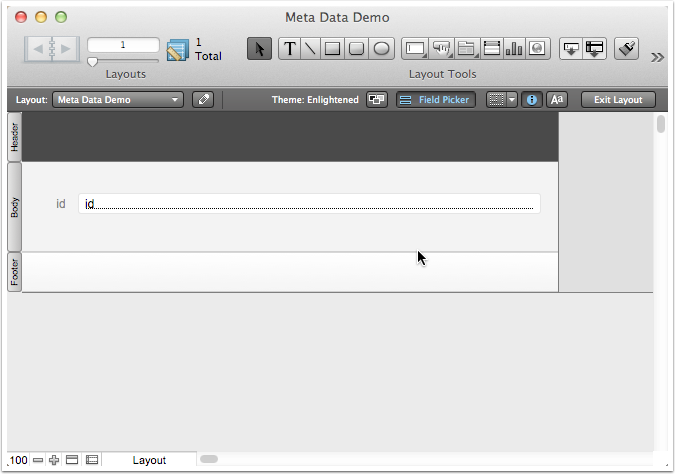The height and width of the screenshot is (474, 675).
Task: Select the Body part tab
Action: (x=14, y=207)
